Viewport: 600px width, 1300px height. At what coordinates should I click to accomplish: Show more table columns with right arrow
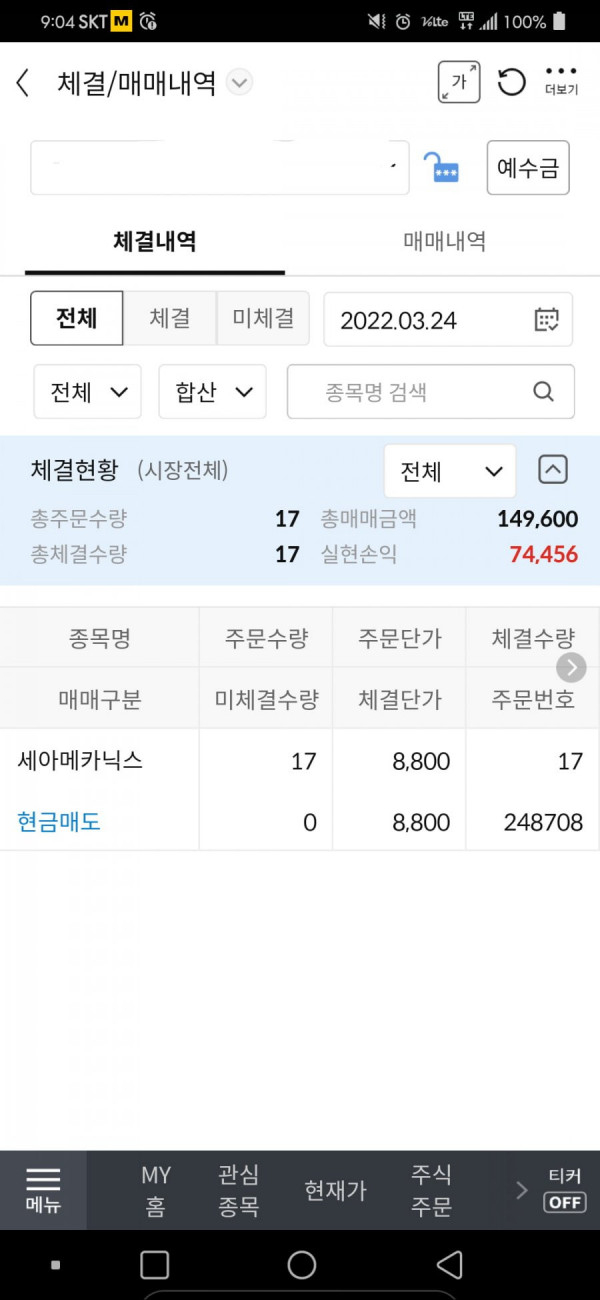571,667
